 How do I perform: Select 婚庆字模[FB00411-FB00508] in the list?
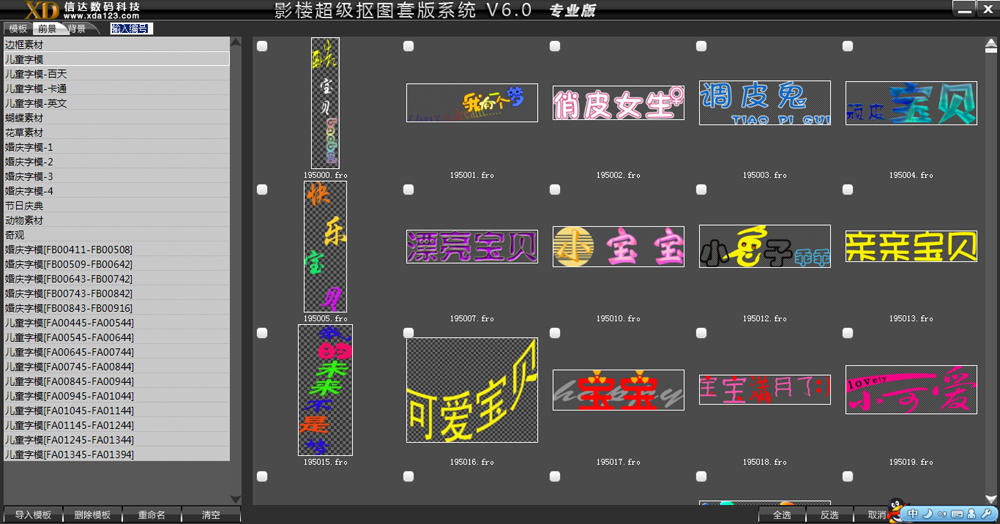click(x=117, y=250)
